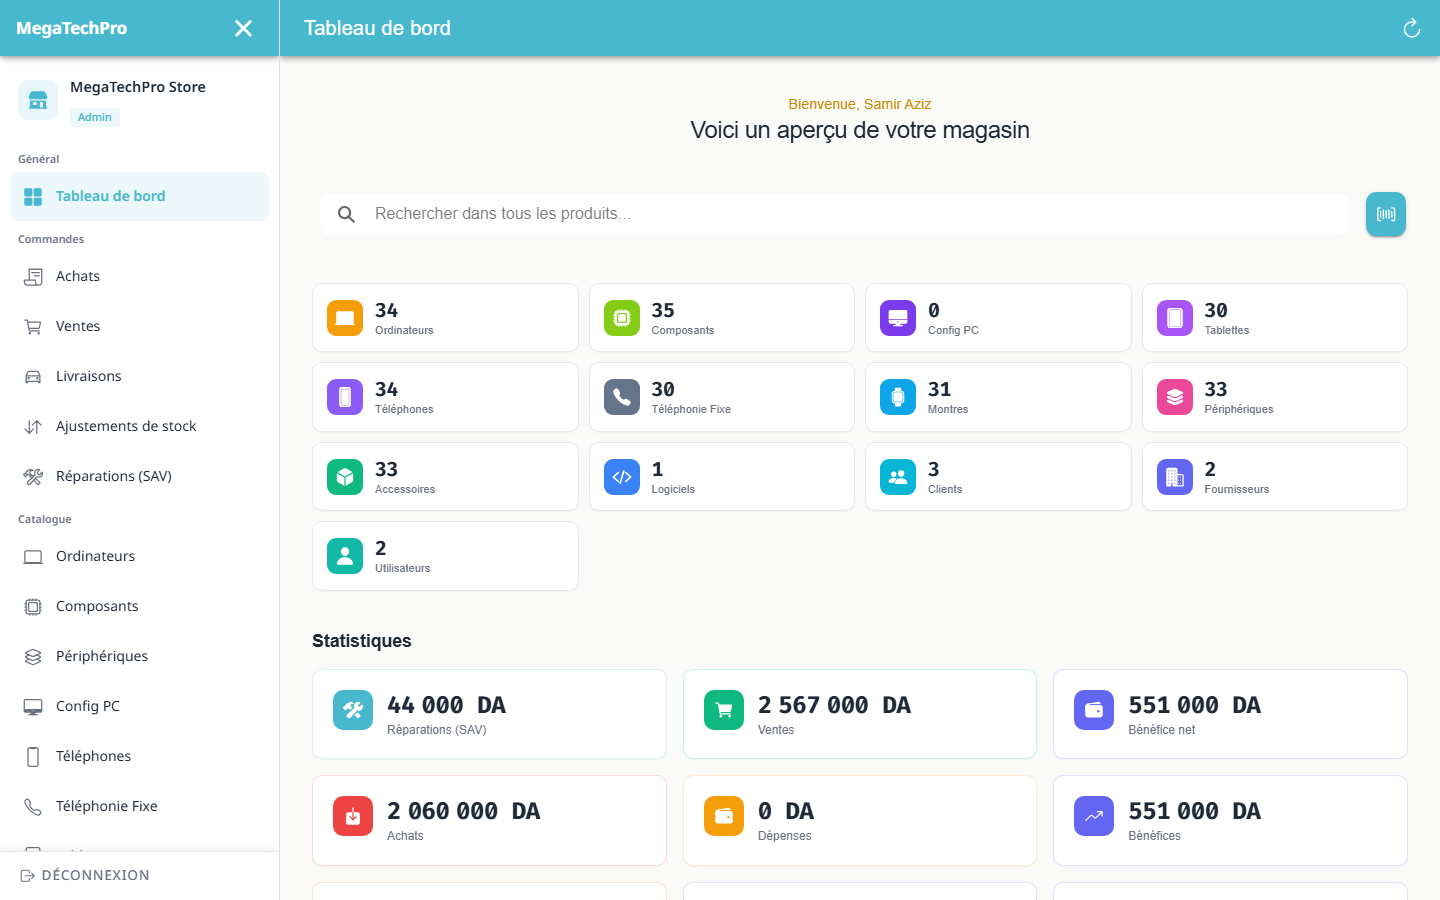
Task: Open Composants catalogue menu item
Action: pyautogui.click(x=139, y=606)
